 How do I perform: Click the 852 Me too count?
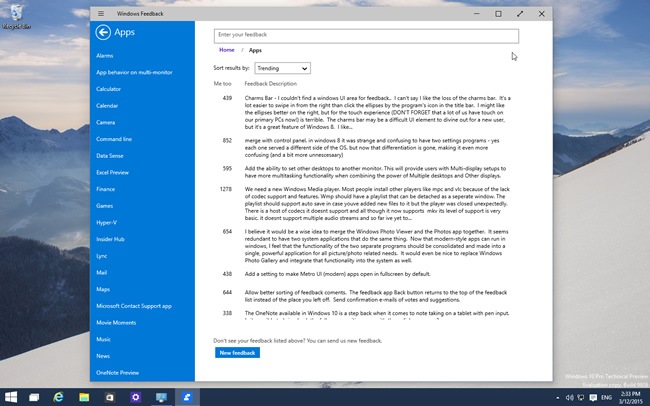click(x=227, y=141)
